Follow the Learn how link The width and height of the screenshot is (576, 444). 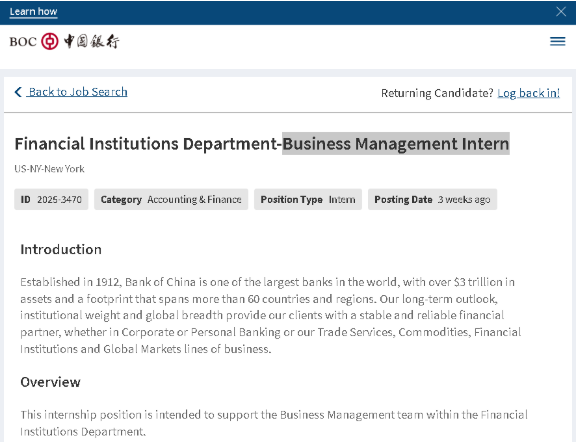pos(33,12)
